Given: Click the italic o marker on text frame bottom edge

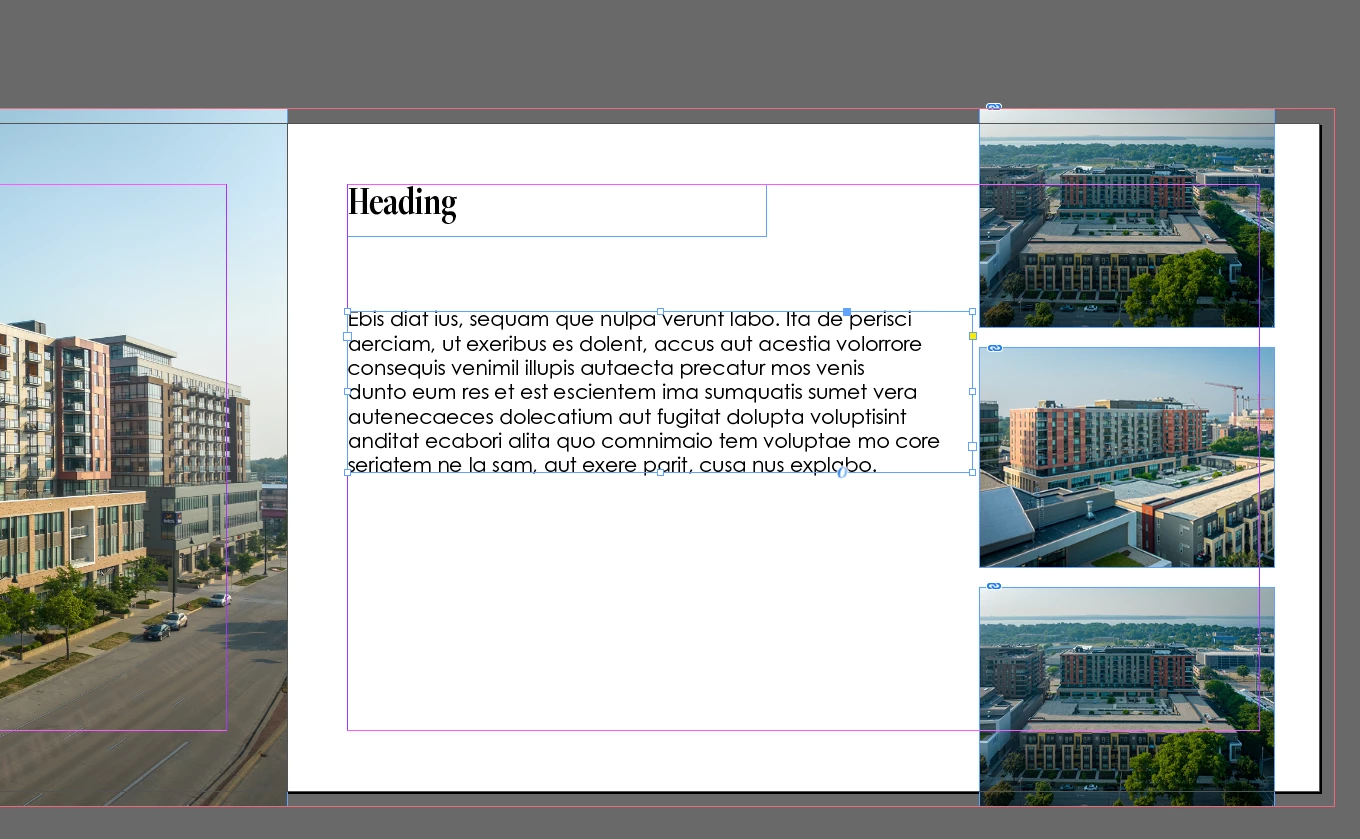Looking at the screenshot, I should point(842,472).
